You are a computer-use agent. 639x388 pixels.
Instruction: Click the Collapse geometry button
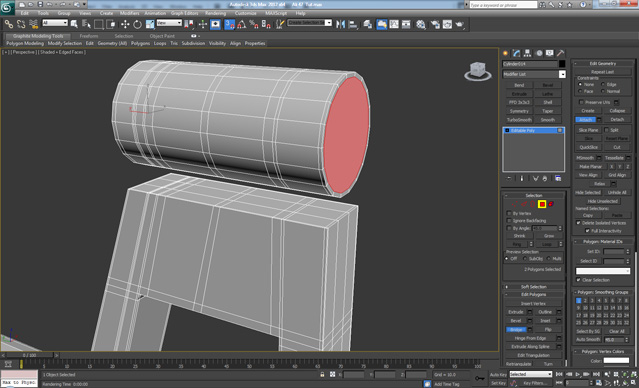click(617, 111)
